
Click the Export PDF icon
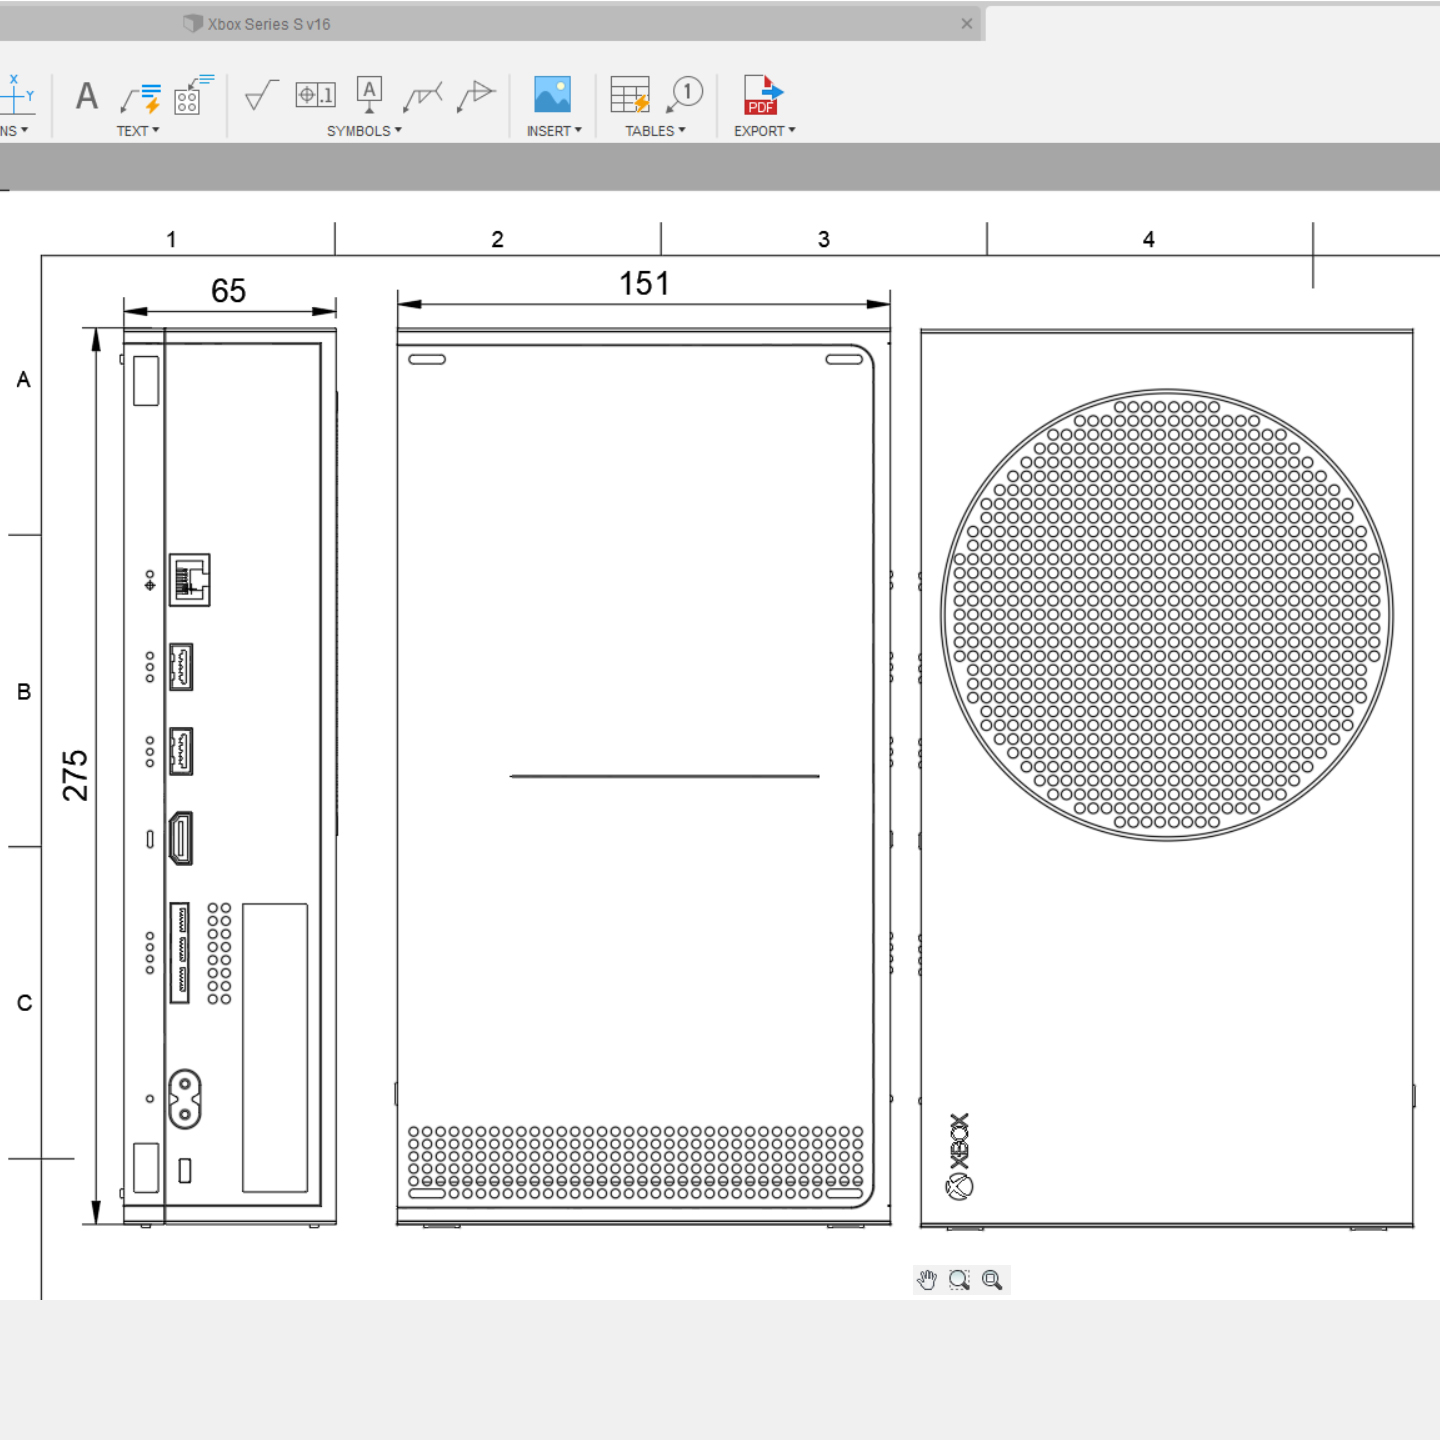coord(763,95)
